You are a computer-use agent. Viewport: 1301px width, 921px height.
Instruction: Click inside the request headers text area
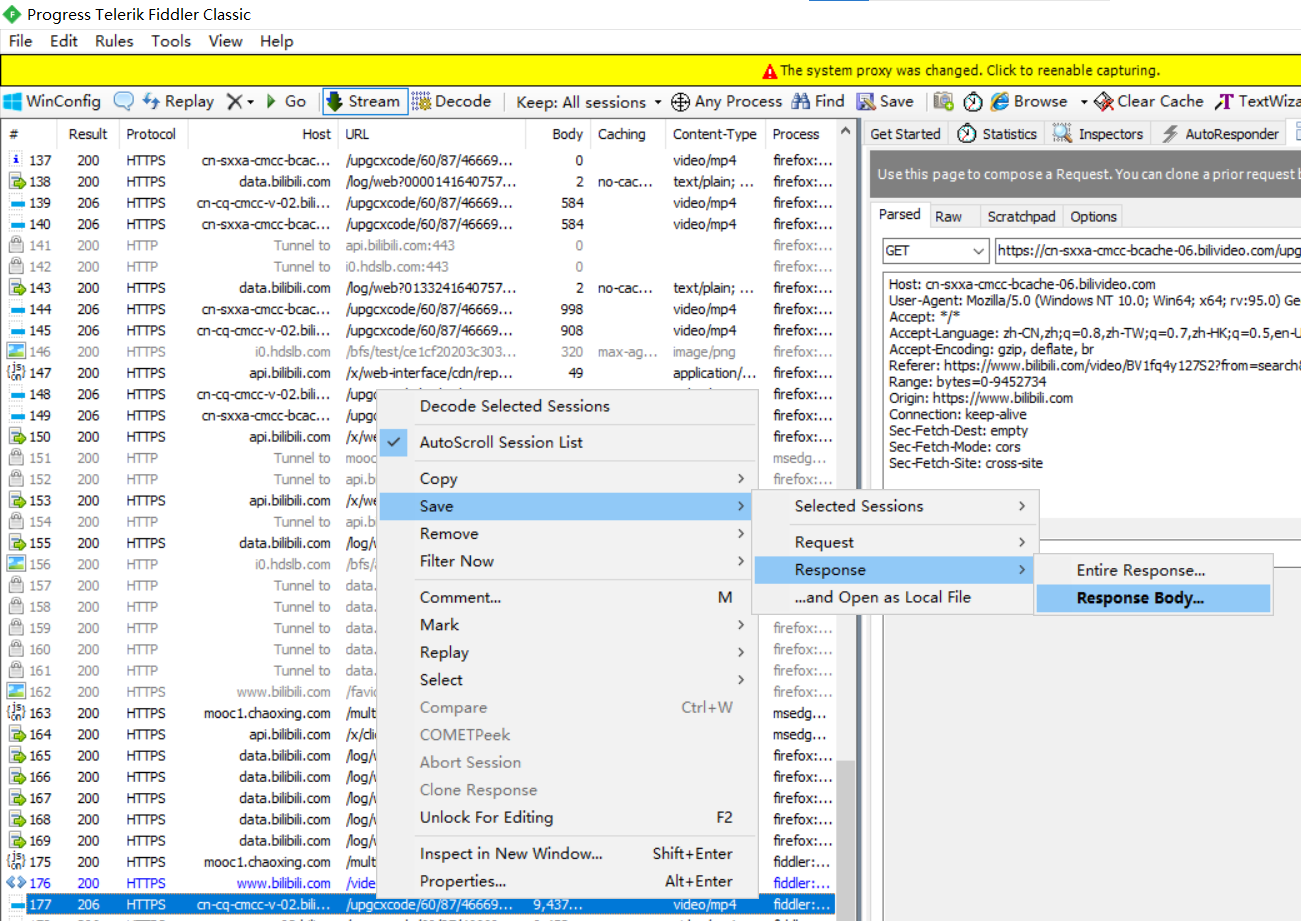(x=1092, y=392)
